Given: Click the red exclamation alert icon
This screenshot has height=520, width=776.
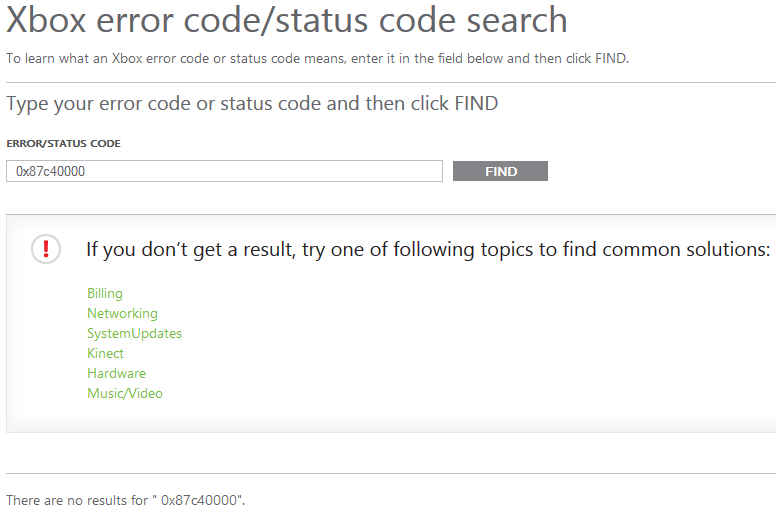Looking at the screenshot, I should (46, 249).
